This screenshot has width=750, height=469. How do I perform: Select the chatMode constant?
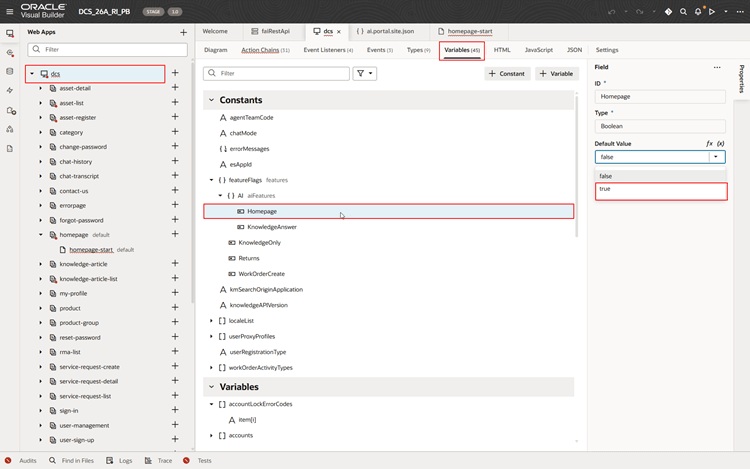tap(243, 133)
